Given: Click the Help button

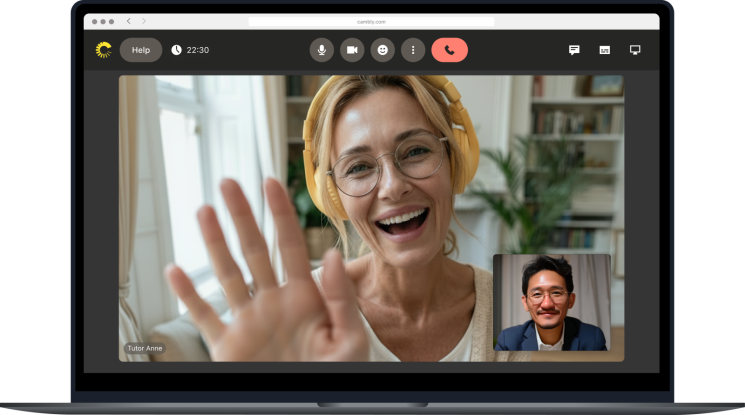Looking at the screenshot, I should [x=141, y=50].
